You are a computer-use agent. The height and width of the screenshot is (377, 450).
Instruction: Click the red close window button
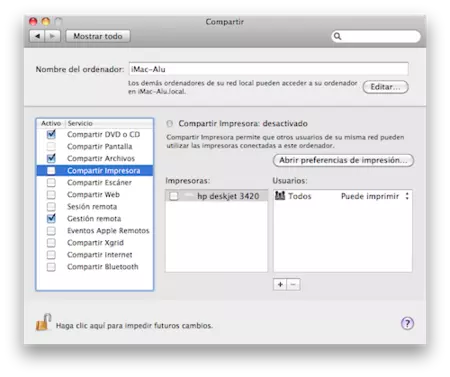click(33, 22)
